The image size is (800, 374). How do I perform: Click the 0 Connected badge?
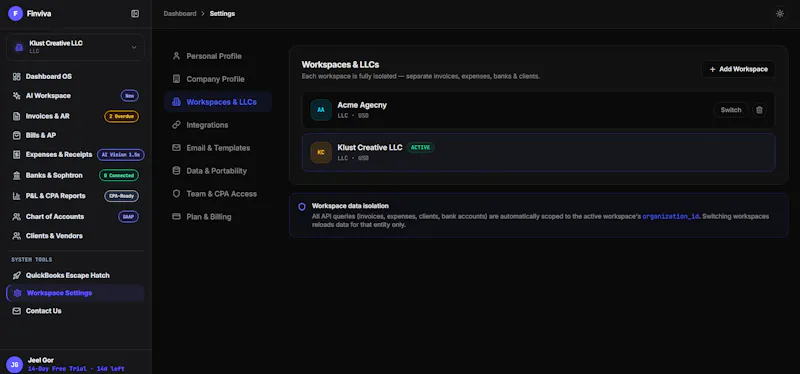pos(119,176)
